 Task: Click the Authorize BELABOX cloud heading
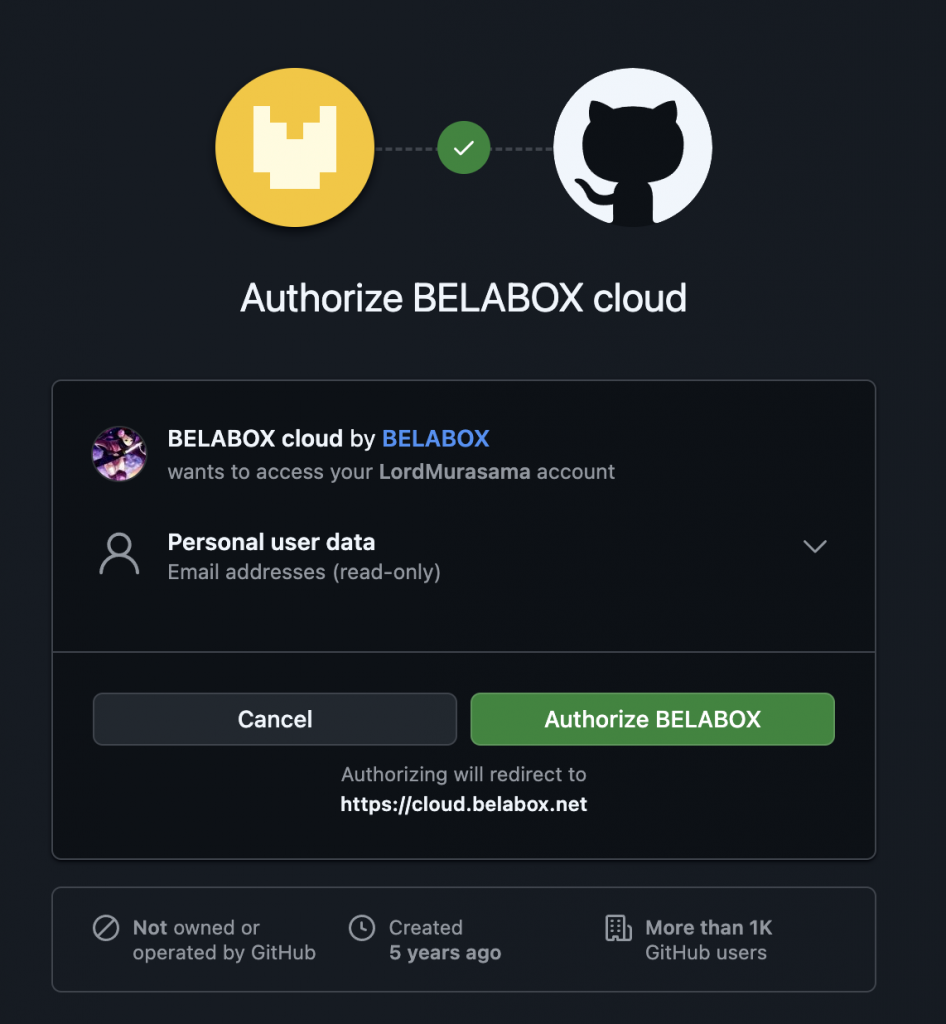[x=463, y=298]
